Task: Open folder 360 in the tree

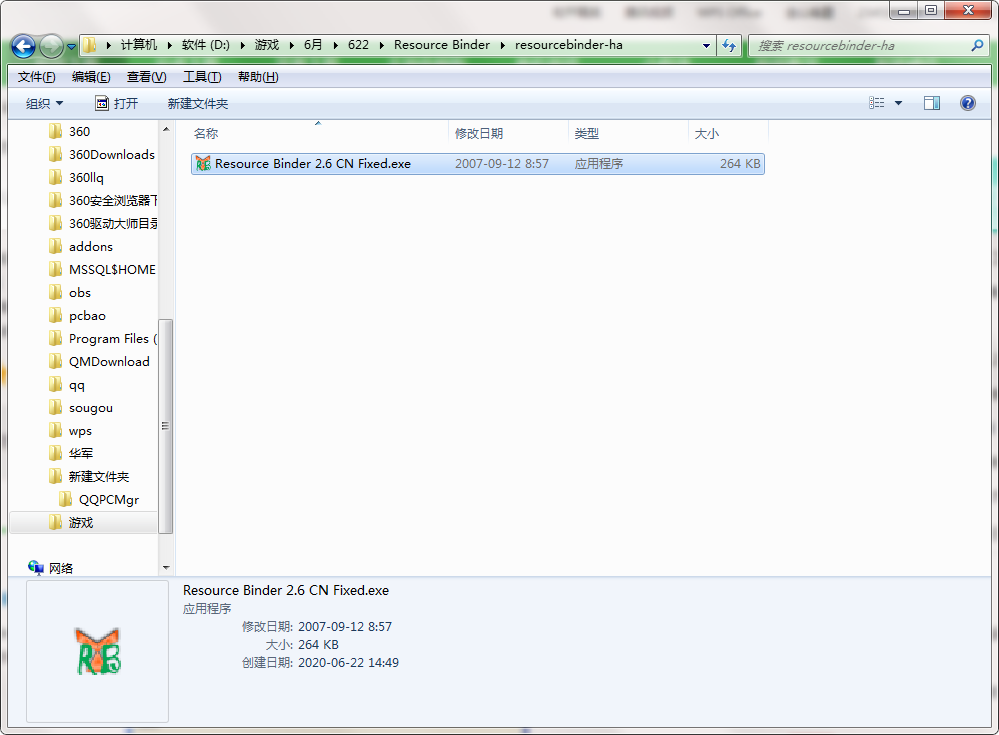Action: (79, 131)
